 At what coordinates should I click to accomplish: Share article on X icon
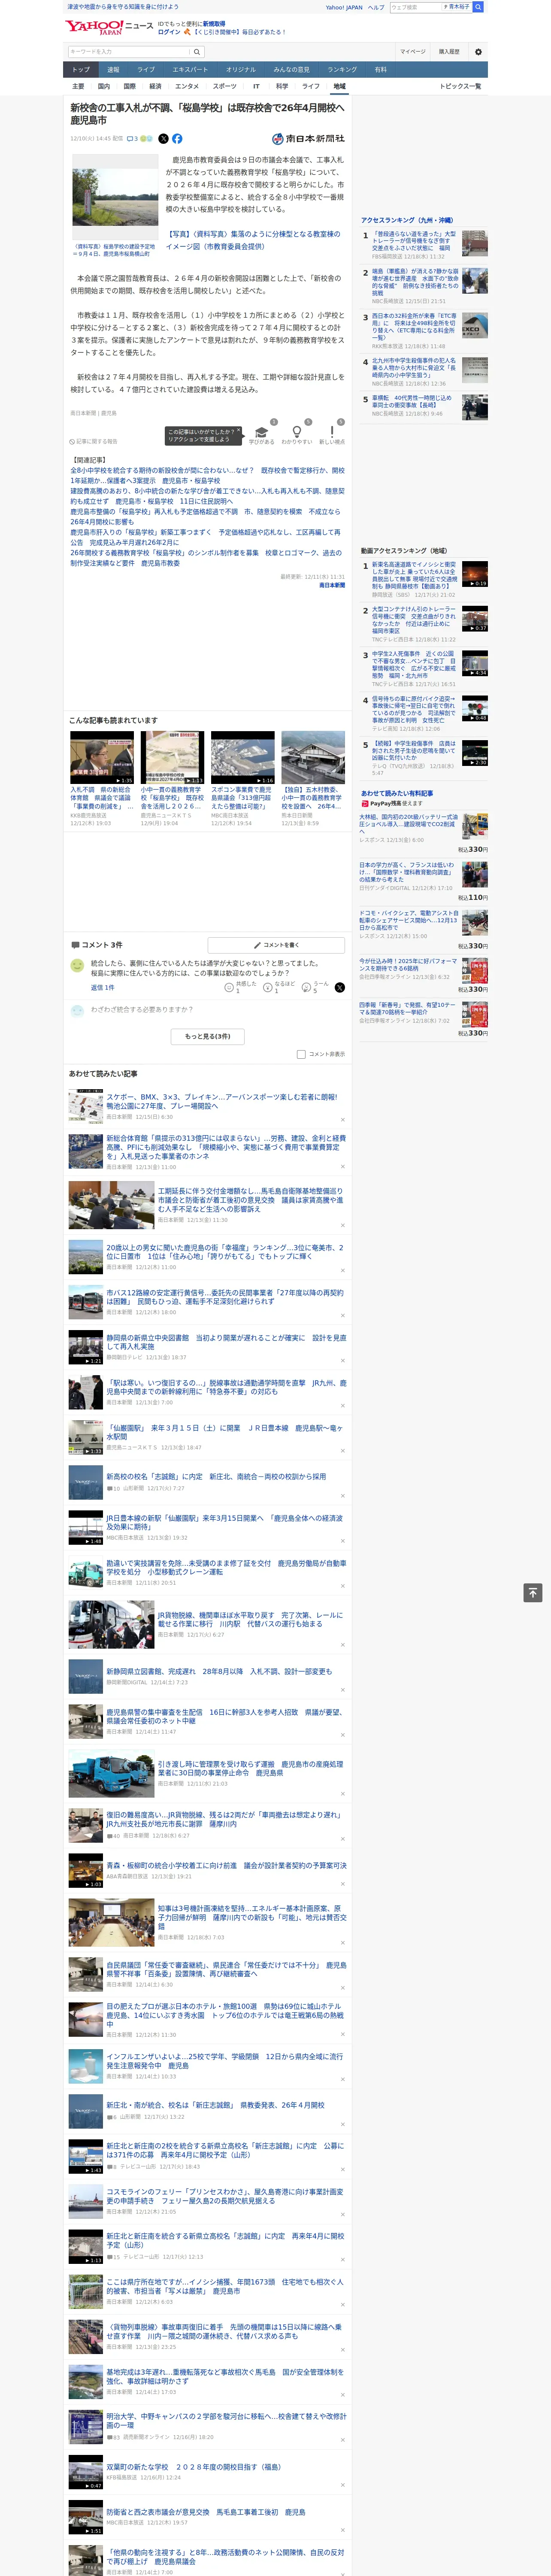[x=163, y=139]
